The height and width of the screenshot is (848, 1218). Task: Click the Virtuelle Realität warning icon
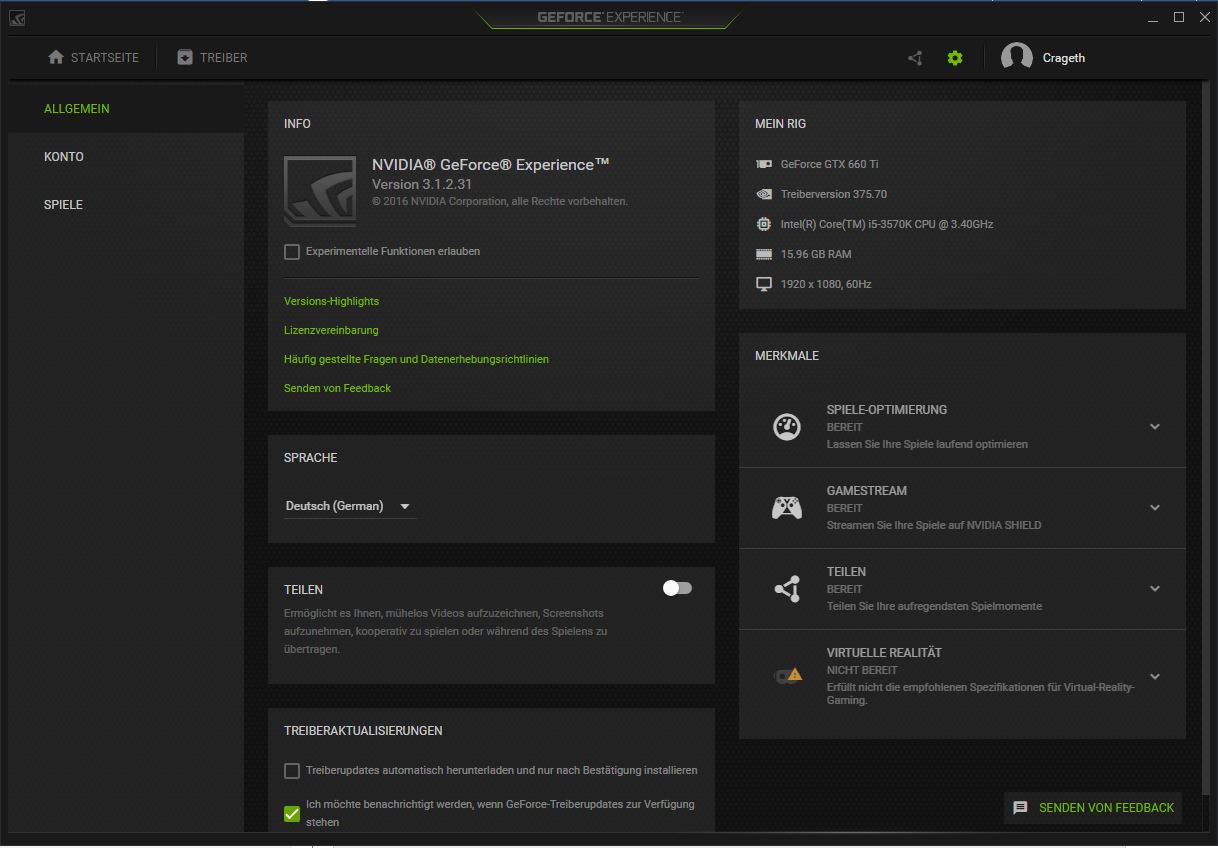pyautogui.click(x=789, y=676)
